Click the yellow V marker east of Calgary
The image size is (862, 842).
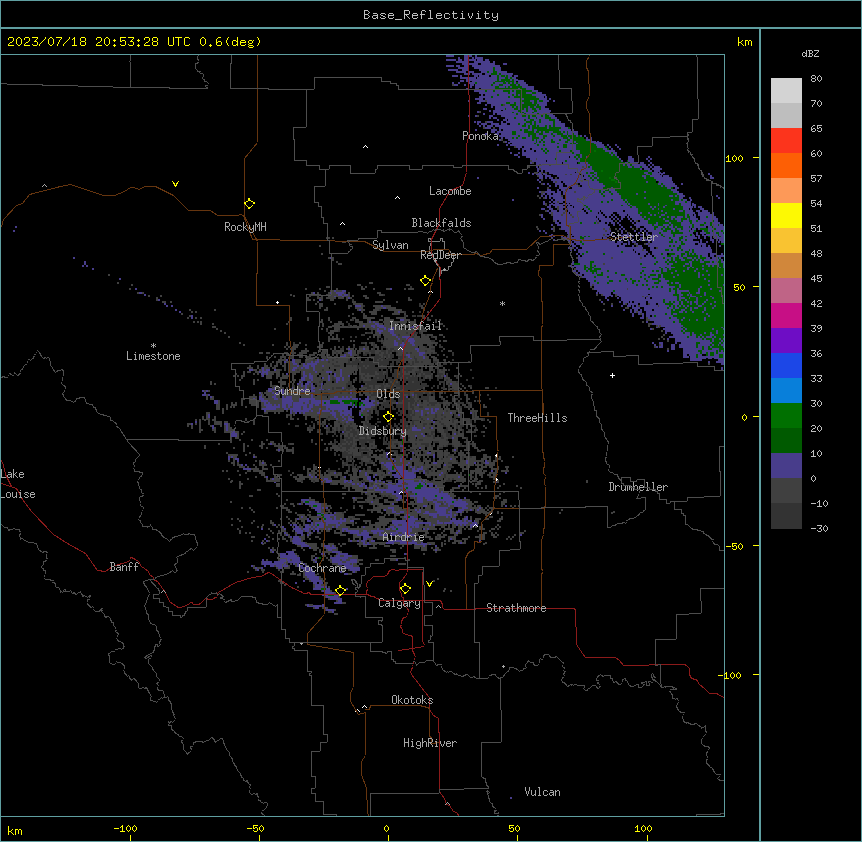pos(430,584)
